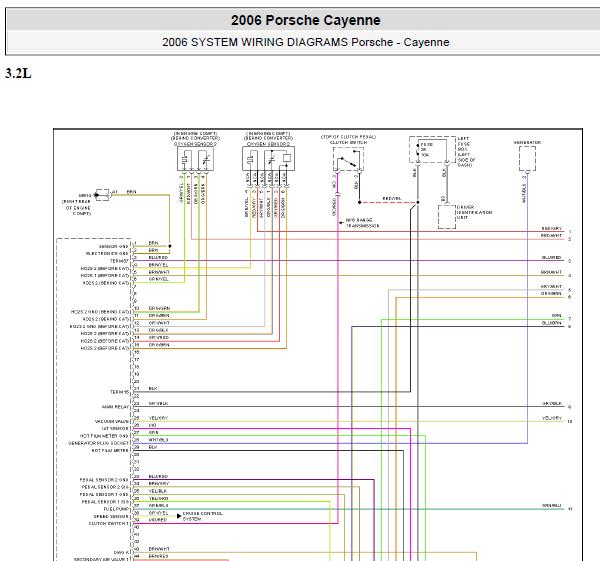Click the '(RIGHT REAR OF ENGINE COMPT)' note
The width and height of the screenshot is (600, 561).
(x=78, y=207)
